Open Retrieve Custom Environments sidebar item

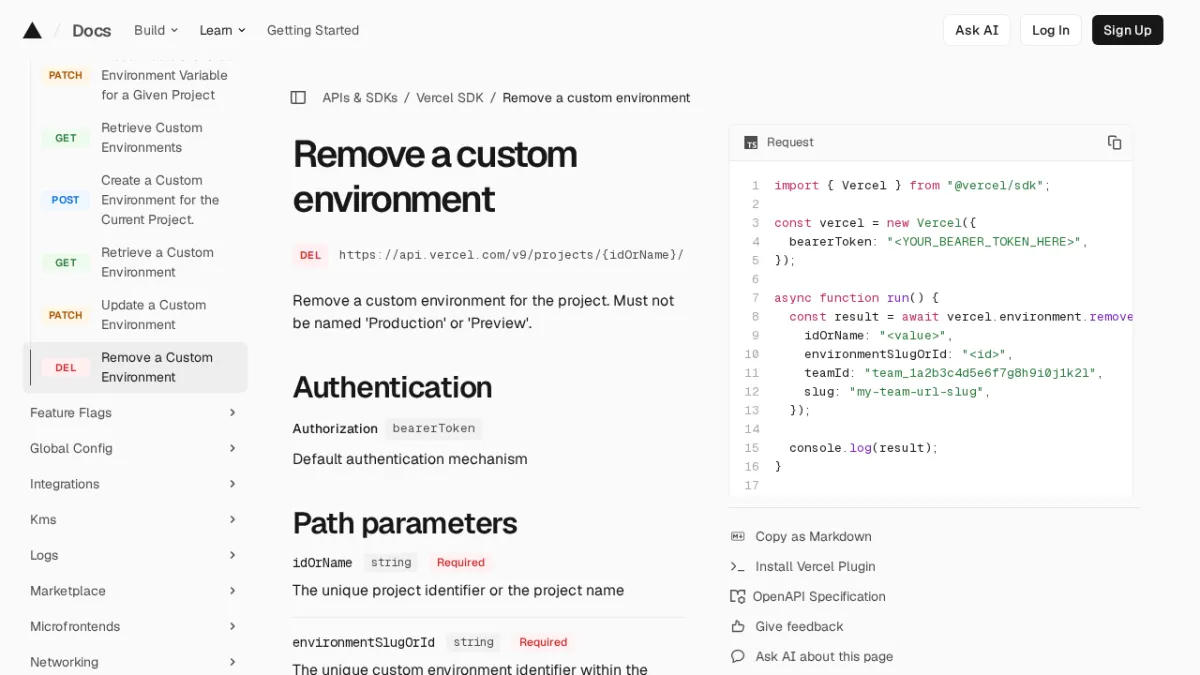(x=135, y=138)
